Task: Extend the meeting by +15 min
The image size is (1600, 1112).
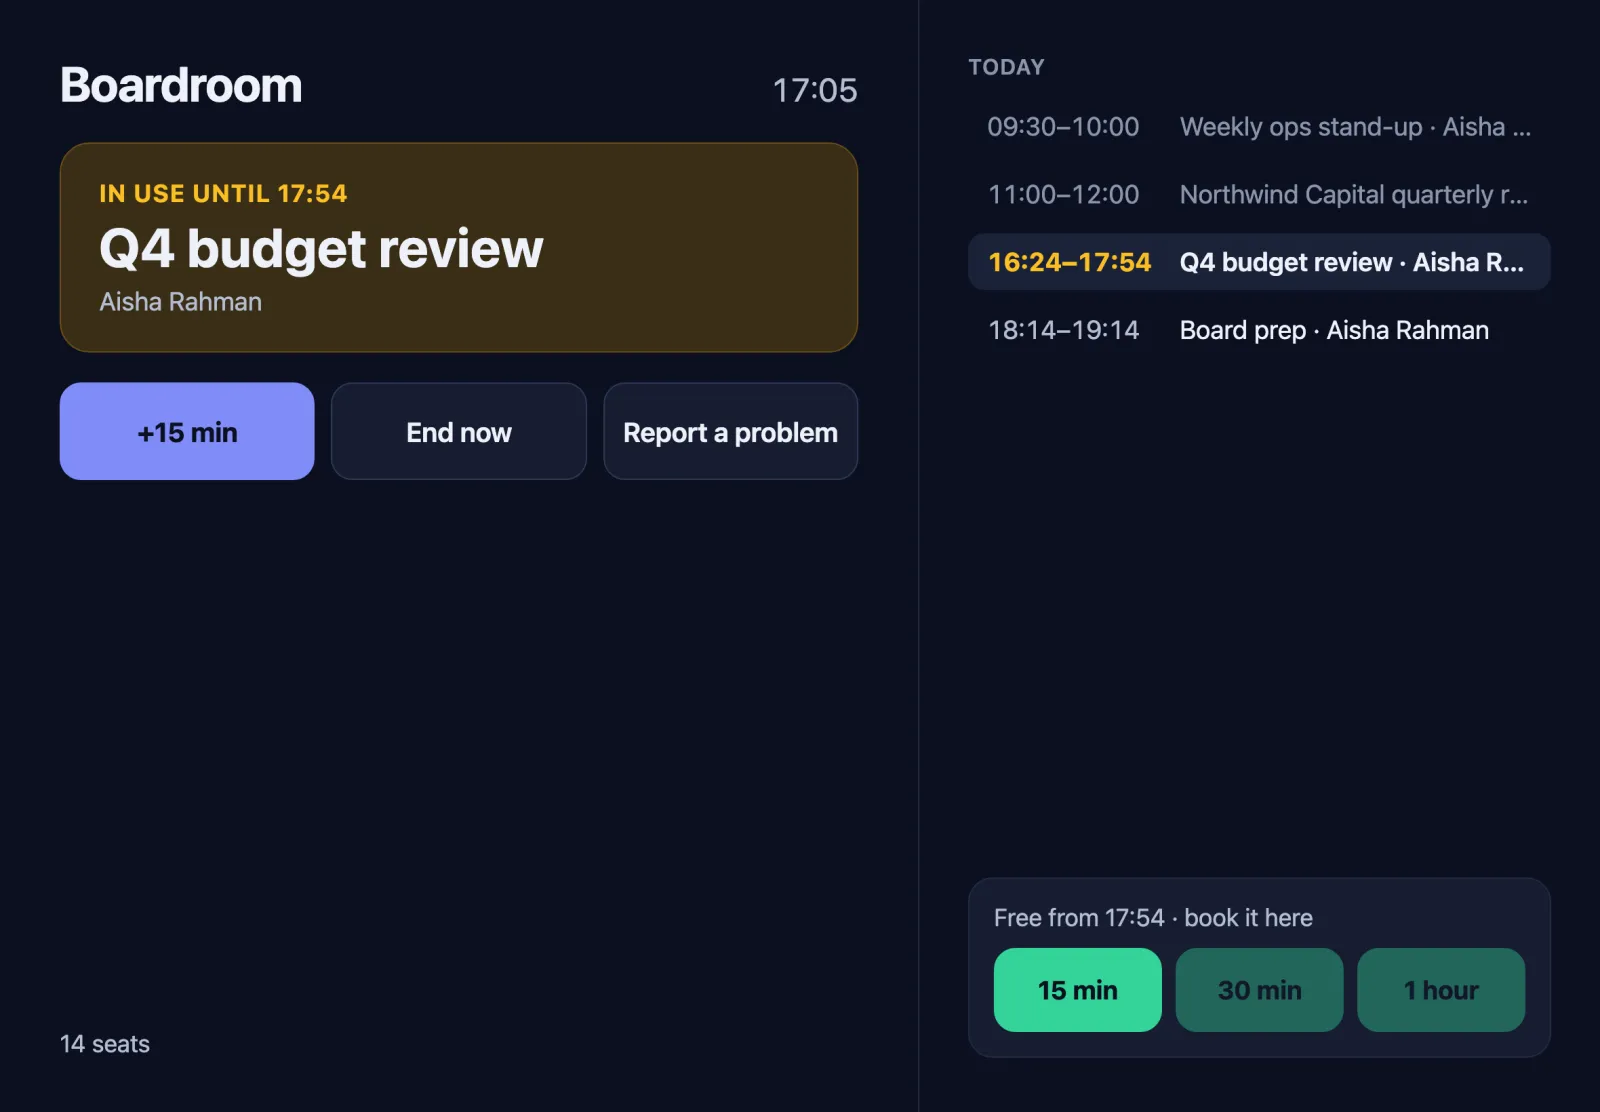Action: click(187, 431)
